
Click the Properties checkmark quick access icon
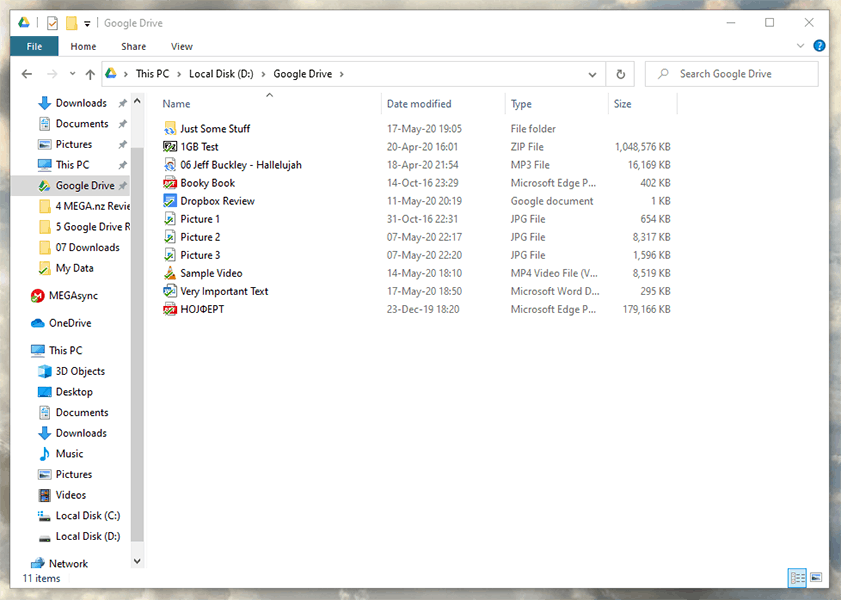pos(52,23)
